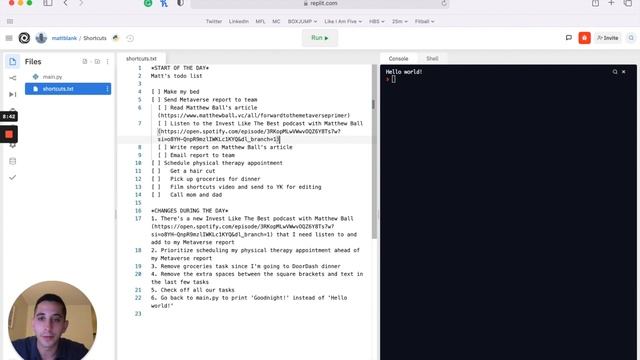Open the Database sidebar icon

click(13, 161)
